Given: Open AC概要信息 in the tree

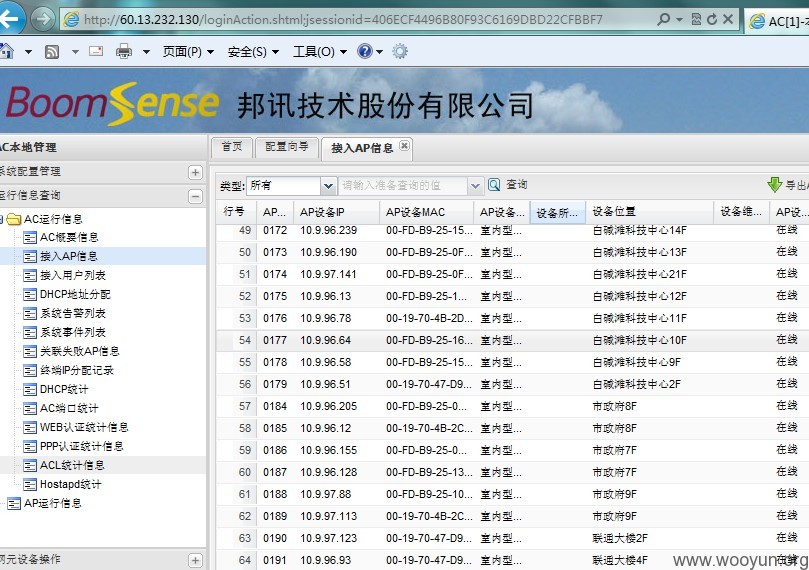Looking at the screenshot, I should tap(69, 237).
